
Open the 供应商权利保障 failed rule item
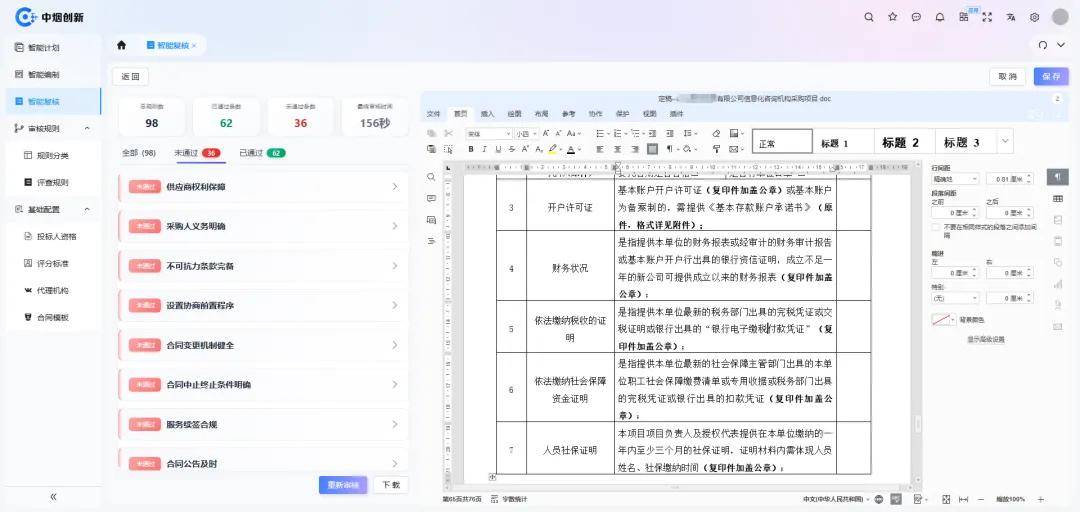coord(263,187)
